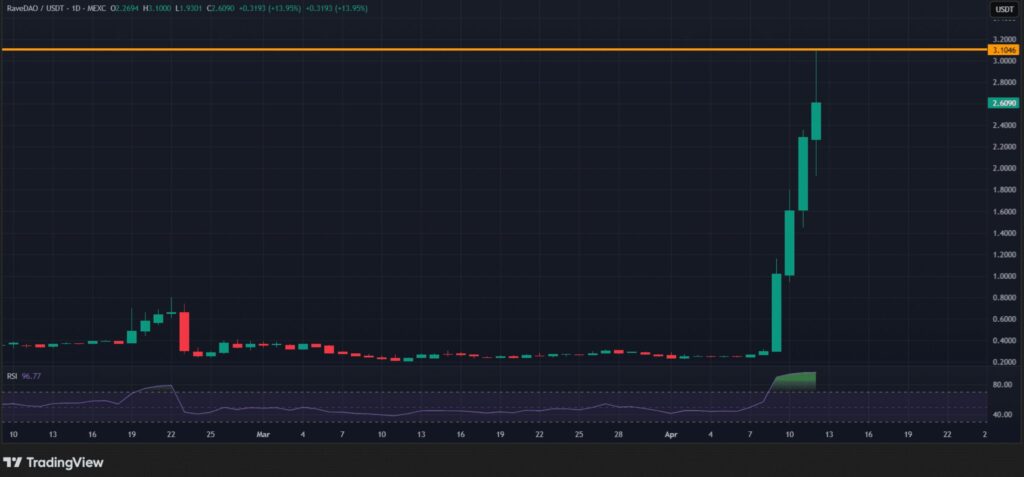
Task: Click the 1.0000 price axis level
Action: (1001, 276)
